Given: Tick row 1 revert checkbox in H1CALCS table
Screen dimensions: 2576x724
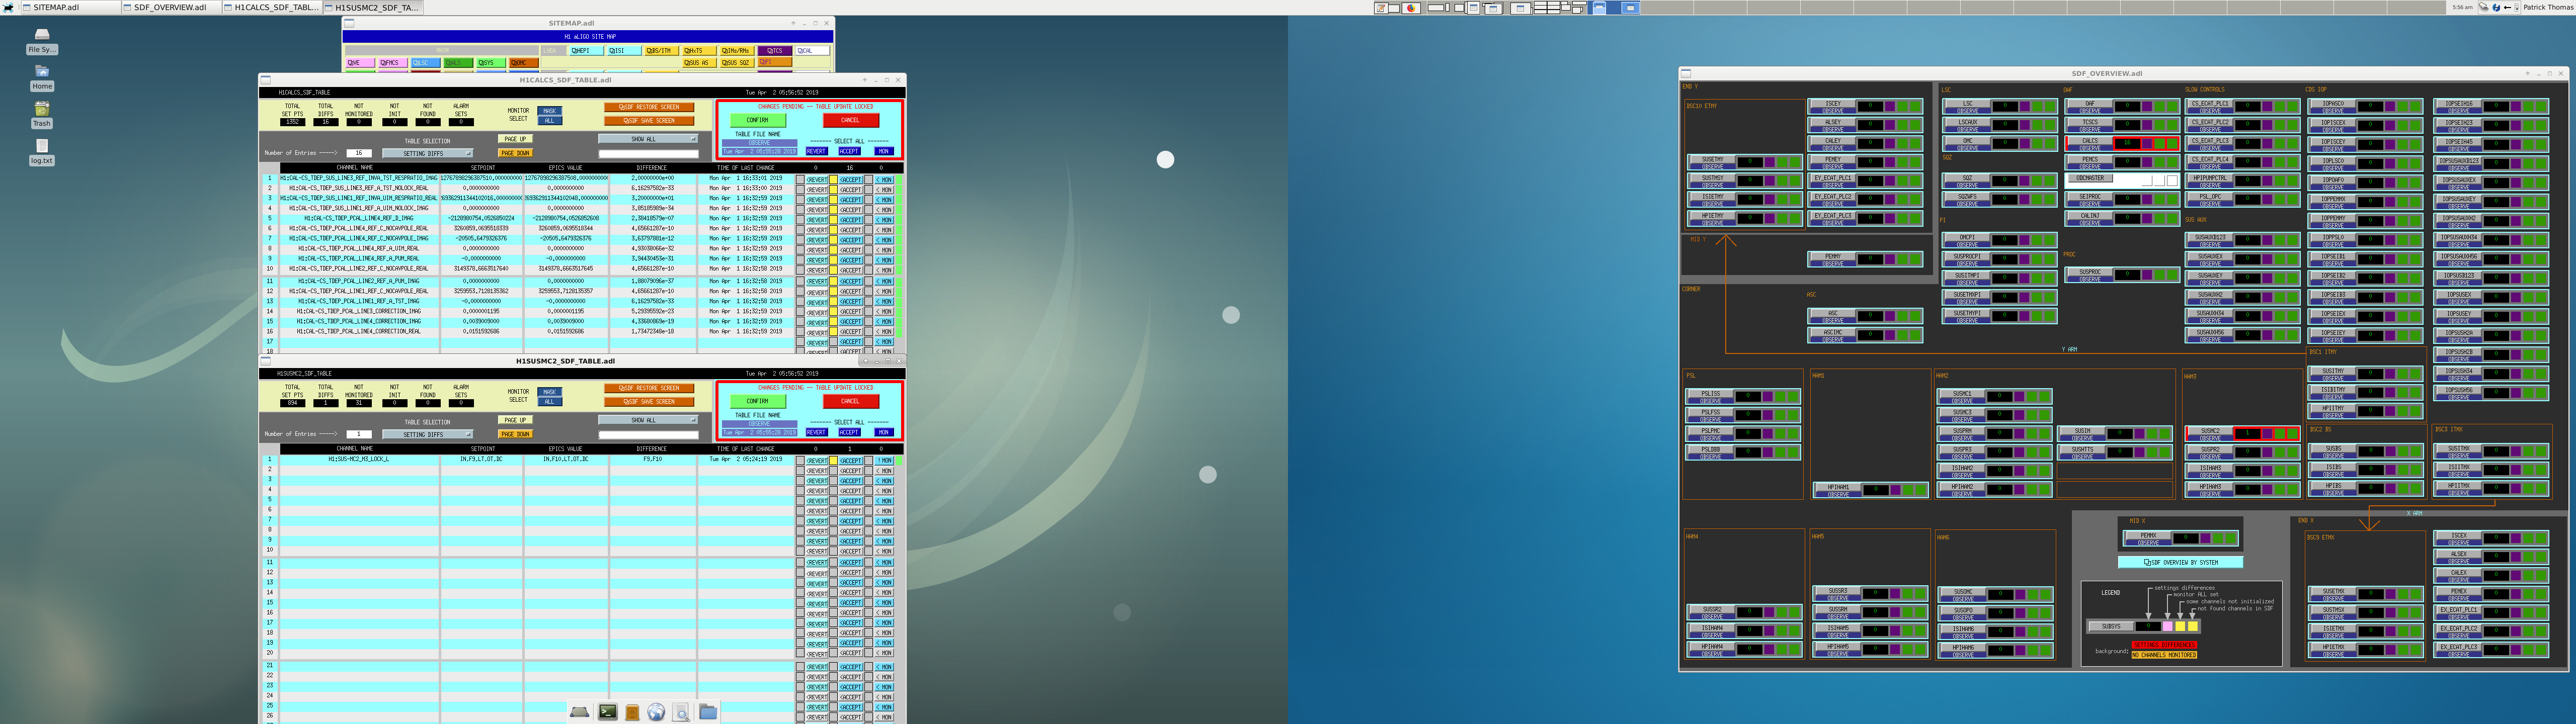Looking at the screenshot, I should [x=800, y=179].
